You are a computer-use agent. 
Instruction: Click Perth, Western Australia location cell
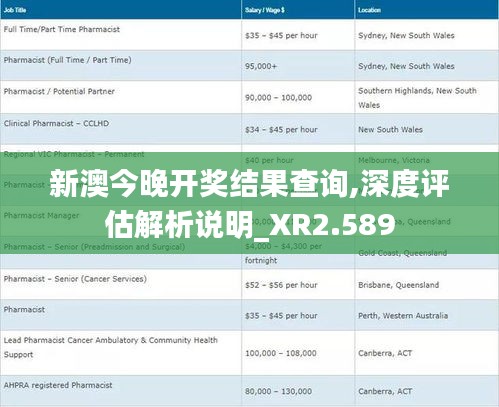(x=403, y=316)
